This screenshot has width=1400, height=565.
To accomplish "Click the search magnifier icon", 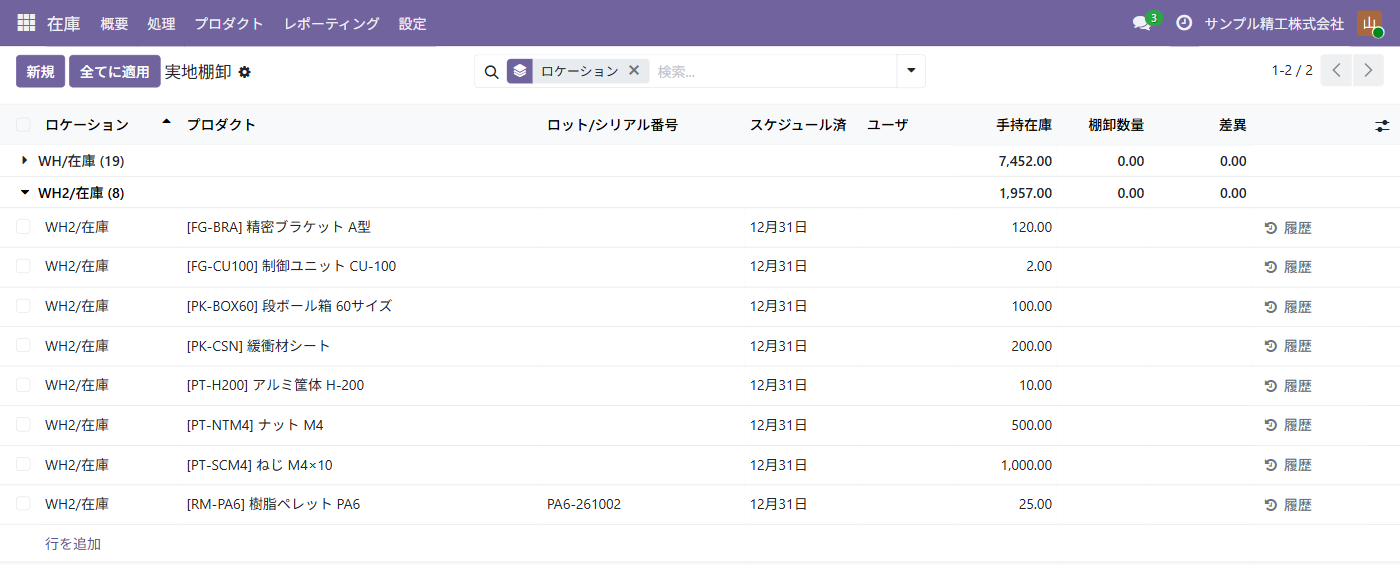I will coord(491,72).
